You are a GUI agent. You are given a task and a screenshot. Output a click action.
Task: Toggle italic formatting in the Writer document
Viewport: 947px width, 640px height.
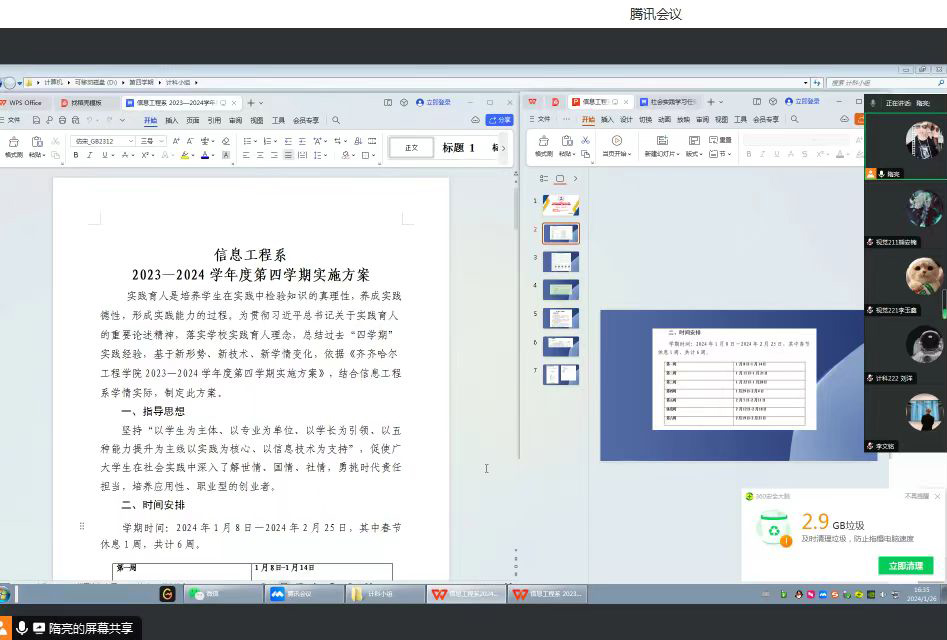click(x=91, y=155)
